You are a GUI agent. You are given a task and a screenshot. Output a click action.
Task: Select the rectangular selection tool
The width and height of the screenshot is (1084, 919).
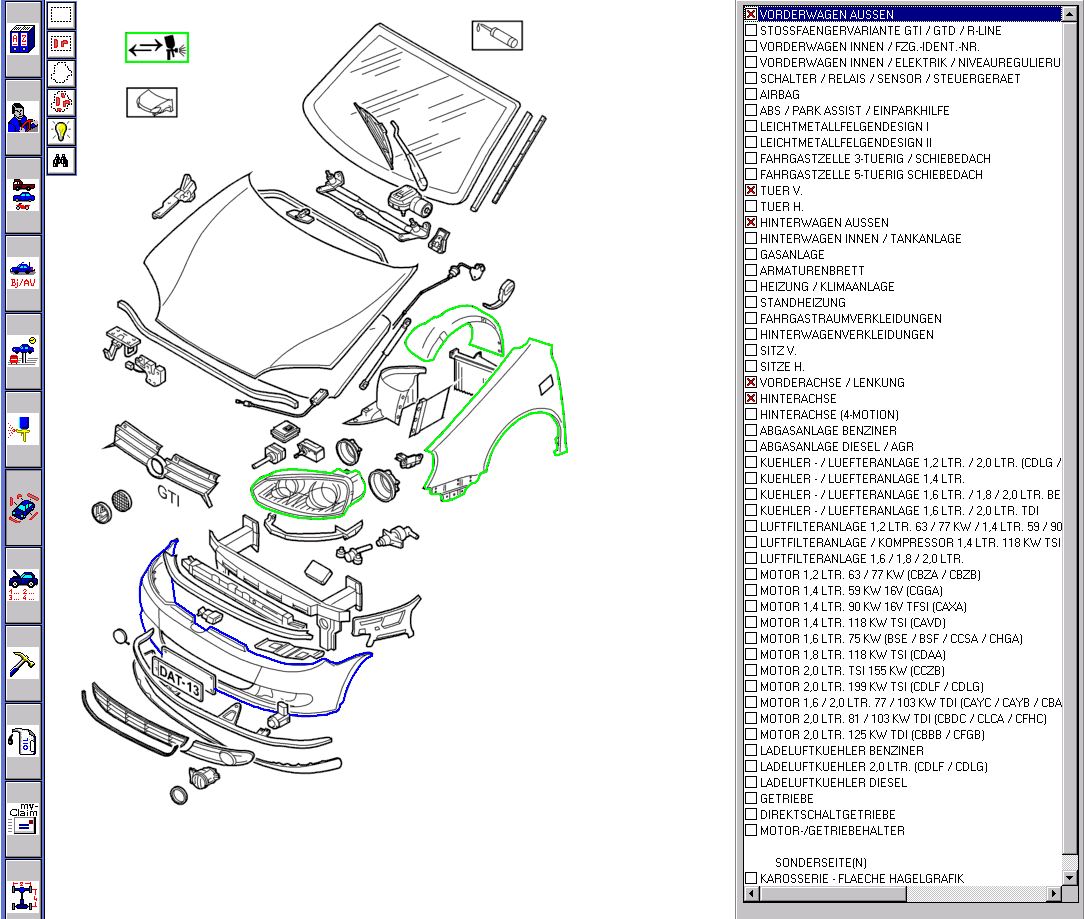[62, 16]
